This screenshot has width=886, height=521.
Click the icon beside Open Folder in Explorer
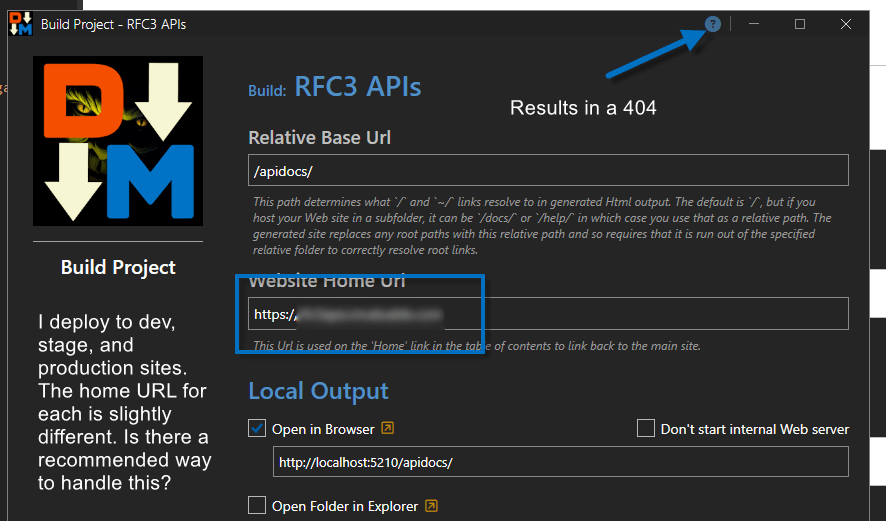coord(432,506)
